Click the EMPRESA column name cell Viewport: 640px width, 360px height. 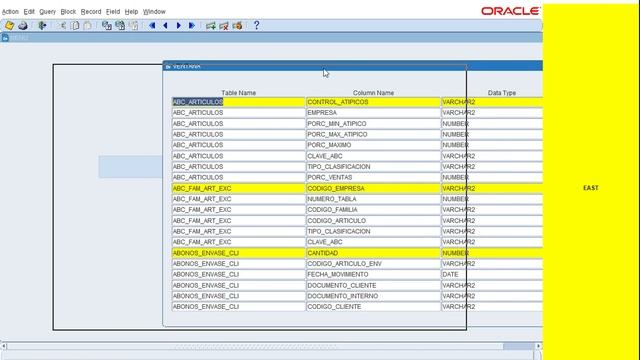pyautogui.click(x=373, y=113)
